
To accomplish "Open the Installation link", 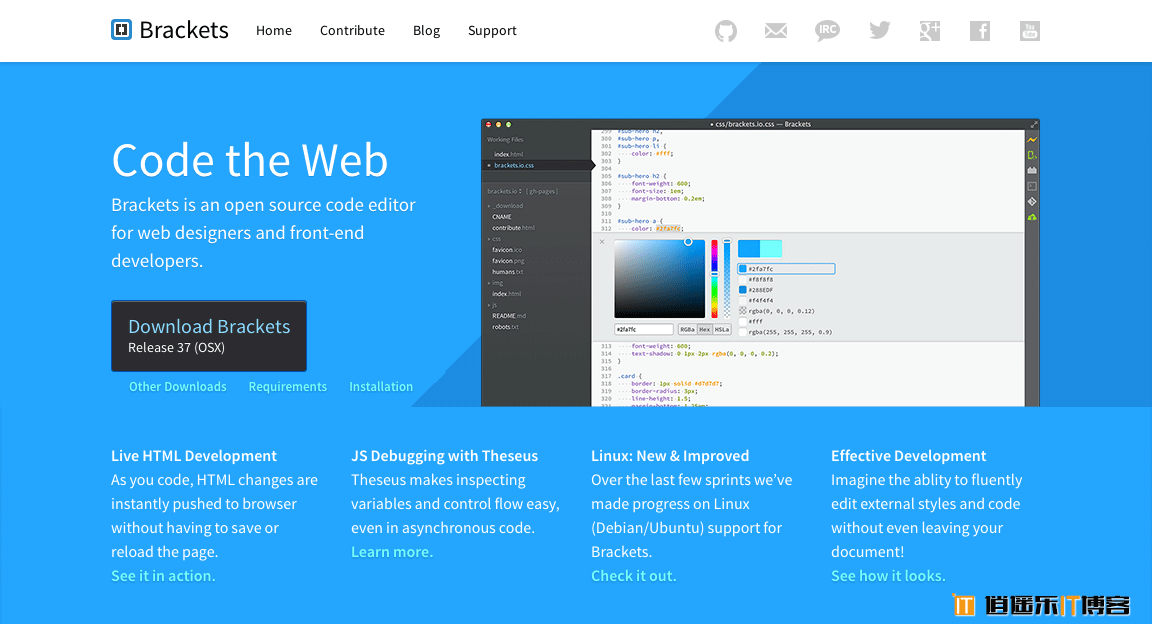I will pos(381,387).
